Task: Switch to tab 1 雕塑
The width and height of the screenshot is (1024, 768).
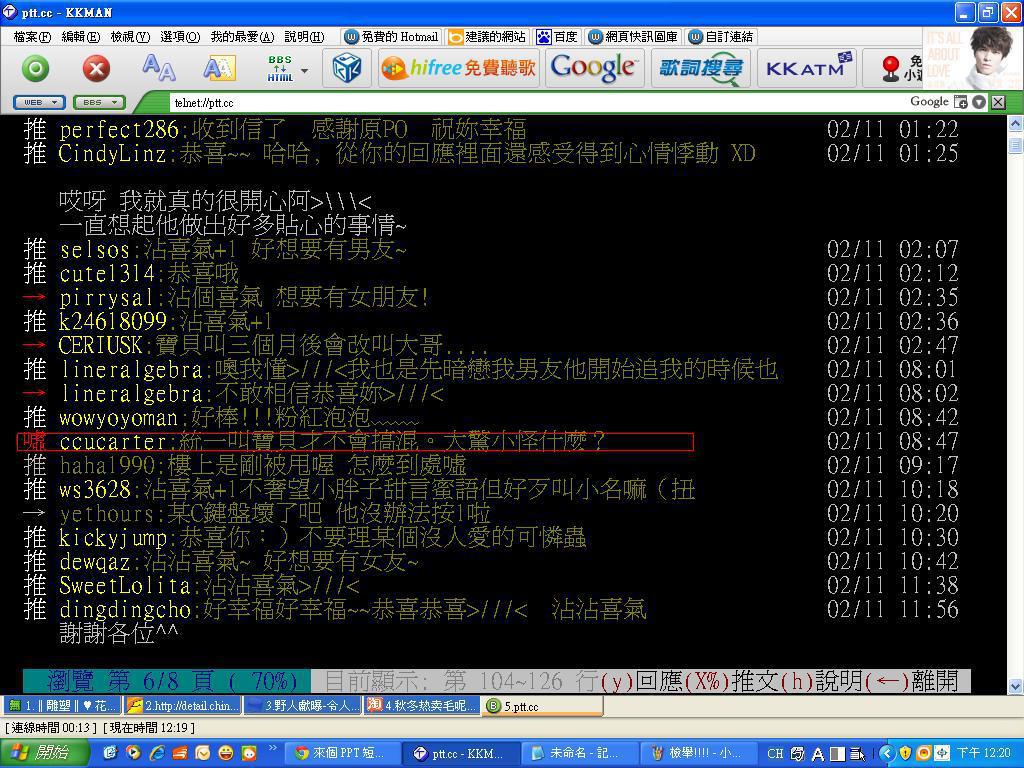Action: pos(63,705)
